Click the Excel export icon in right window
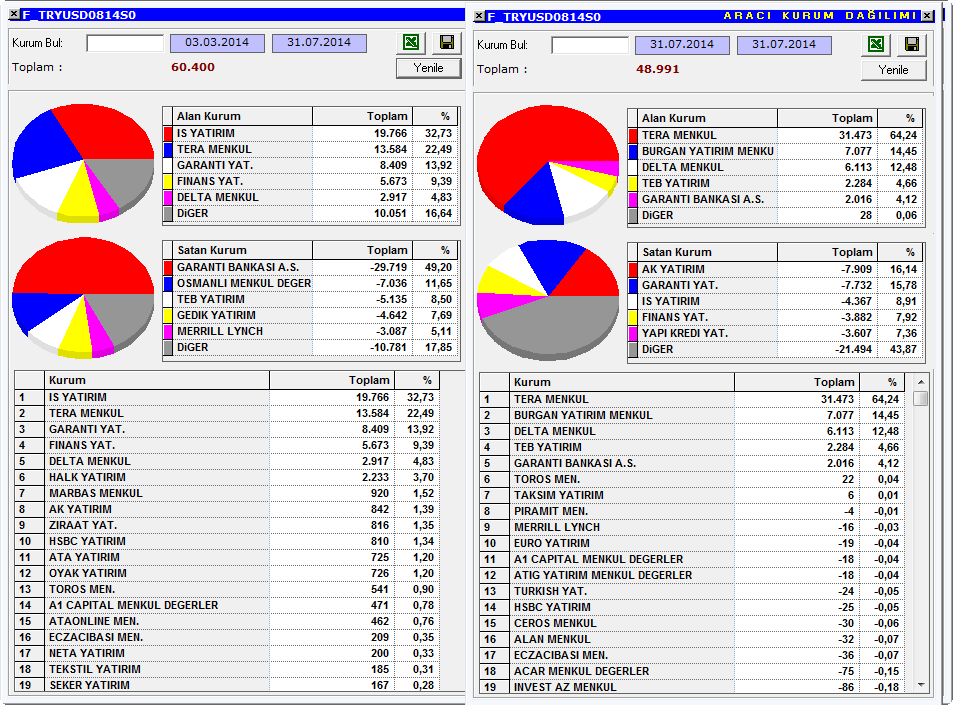 876,44
